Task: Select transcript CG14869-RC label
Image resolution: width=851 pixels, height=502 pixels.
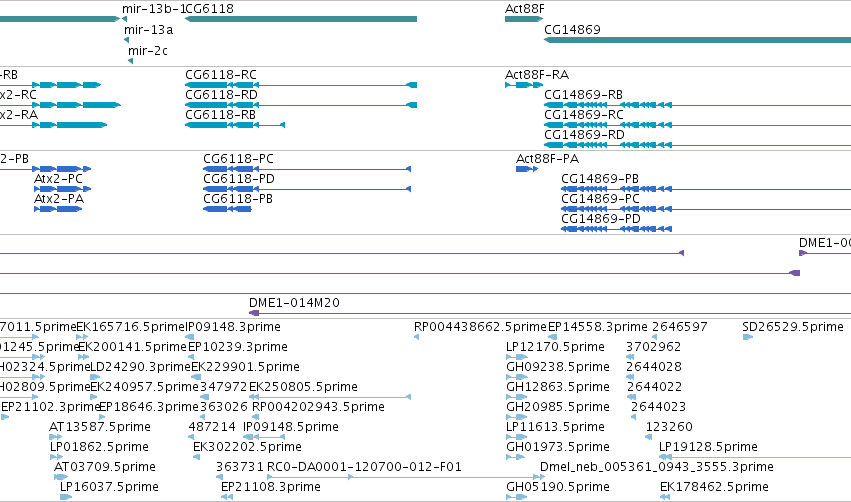Action: tap(584, 115)
